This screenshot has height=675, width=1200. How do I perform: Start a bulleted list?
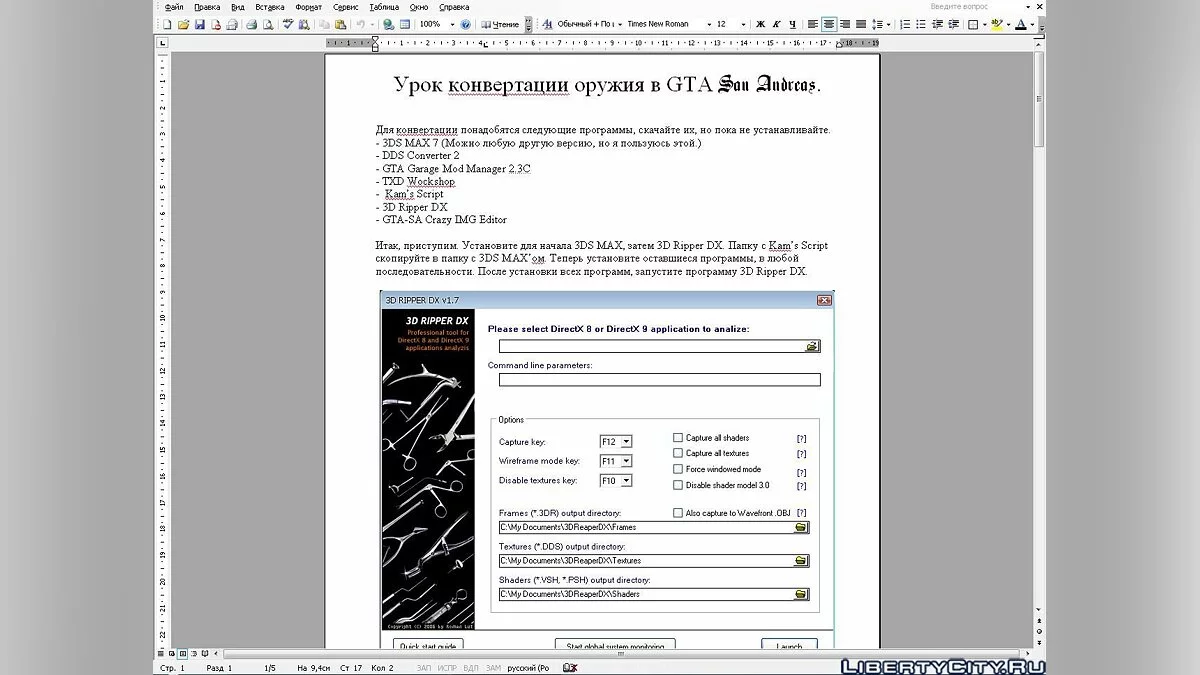click(921, 24)
